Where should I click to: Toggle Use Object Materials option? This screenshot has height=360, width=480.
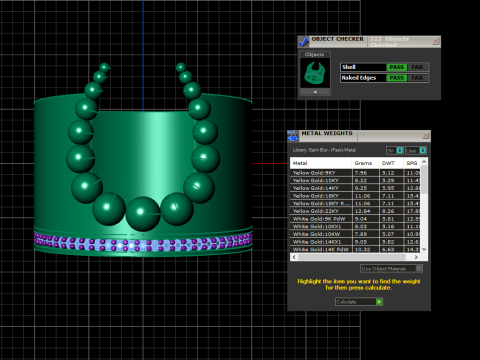tap(391, 268)
